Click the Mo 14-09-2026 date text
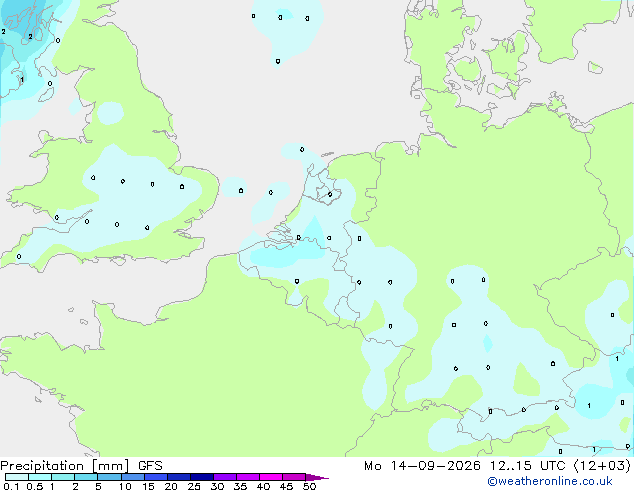 [423, 466]
